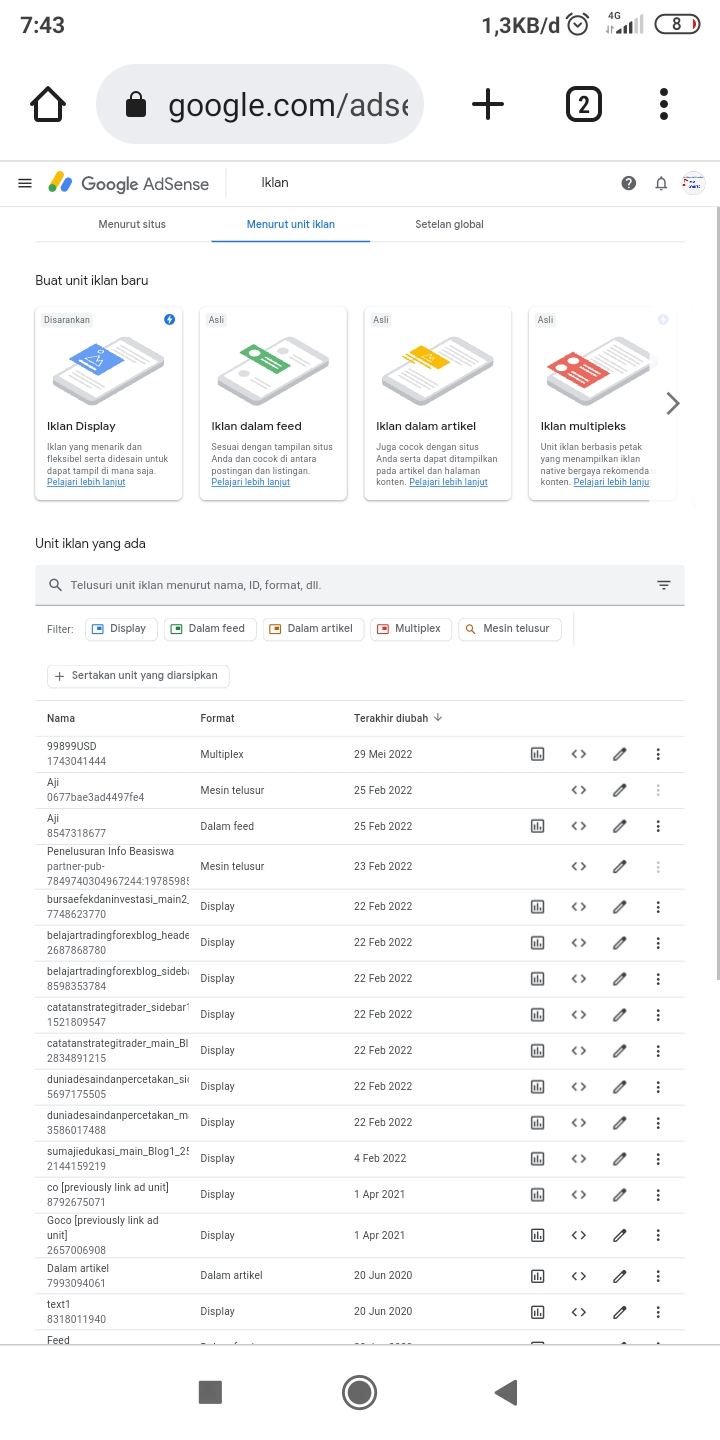The image size is (720, 1440).
Task: Open new browser tab with plus
Action: (487, 104)
